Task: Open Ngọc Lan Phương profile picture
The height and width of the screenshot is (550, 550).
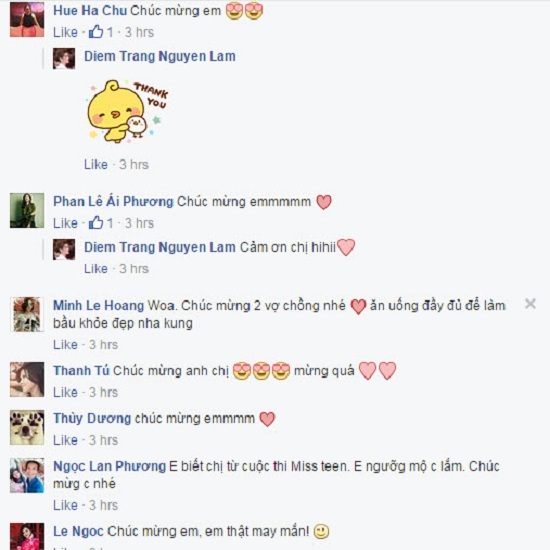Action: coord(27,475)
